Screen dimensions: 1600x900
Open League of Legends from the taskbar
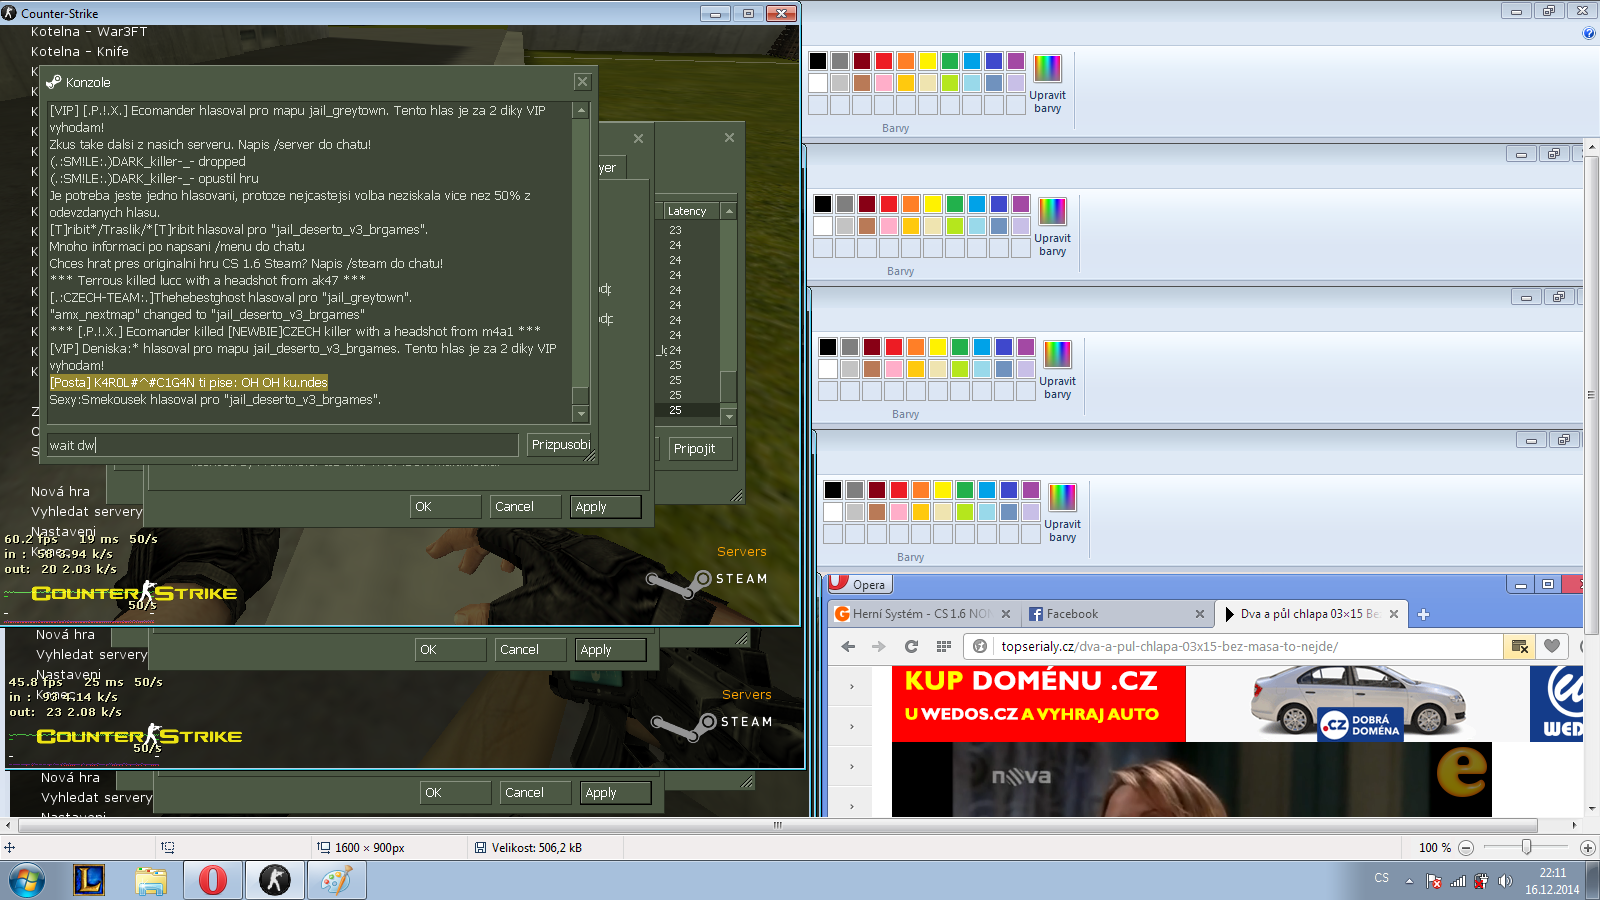(x=89, y=880)
